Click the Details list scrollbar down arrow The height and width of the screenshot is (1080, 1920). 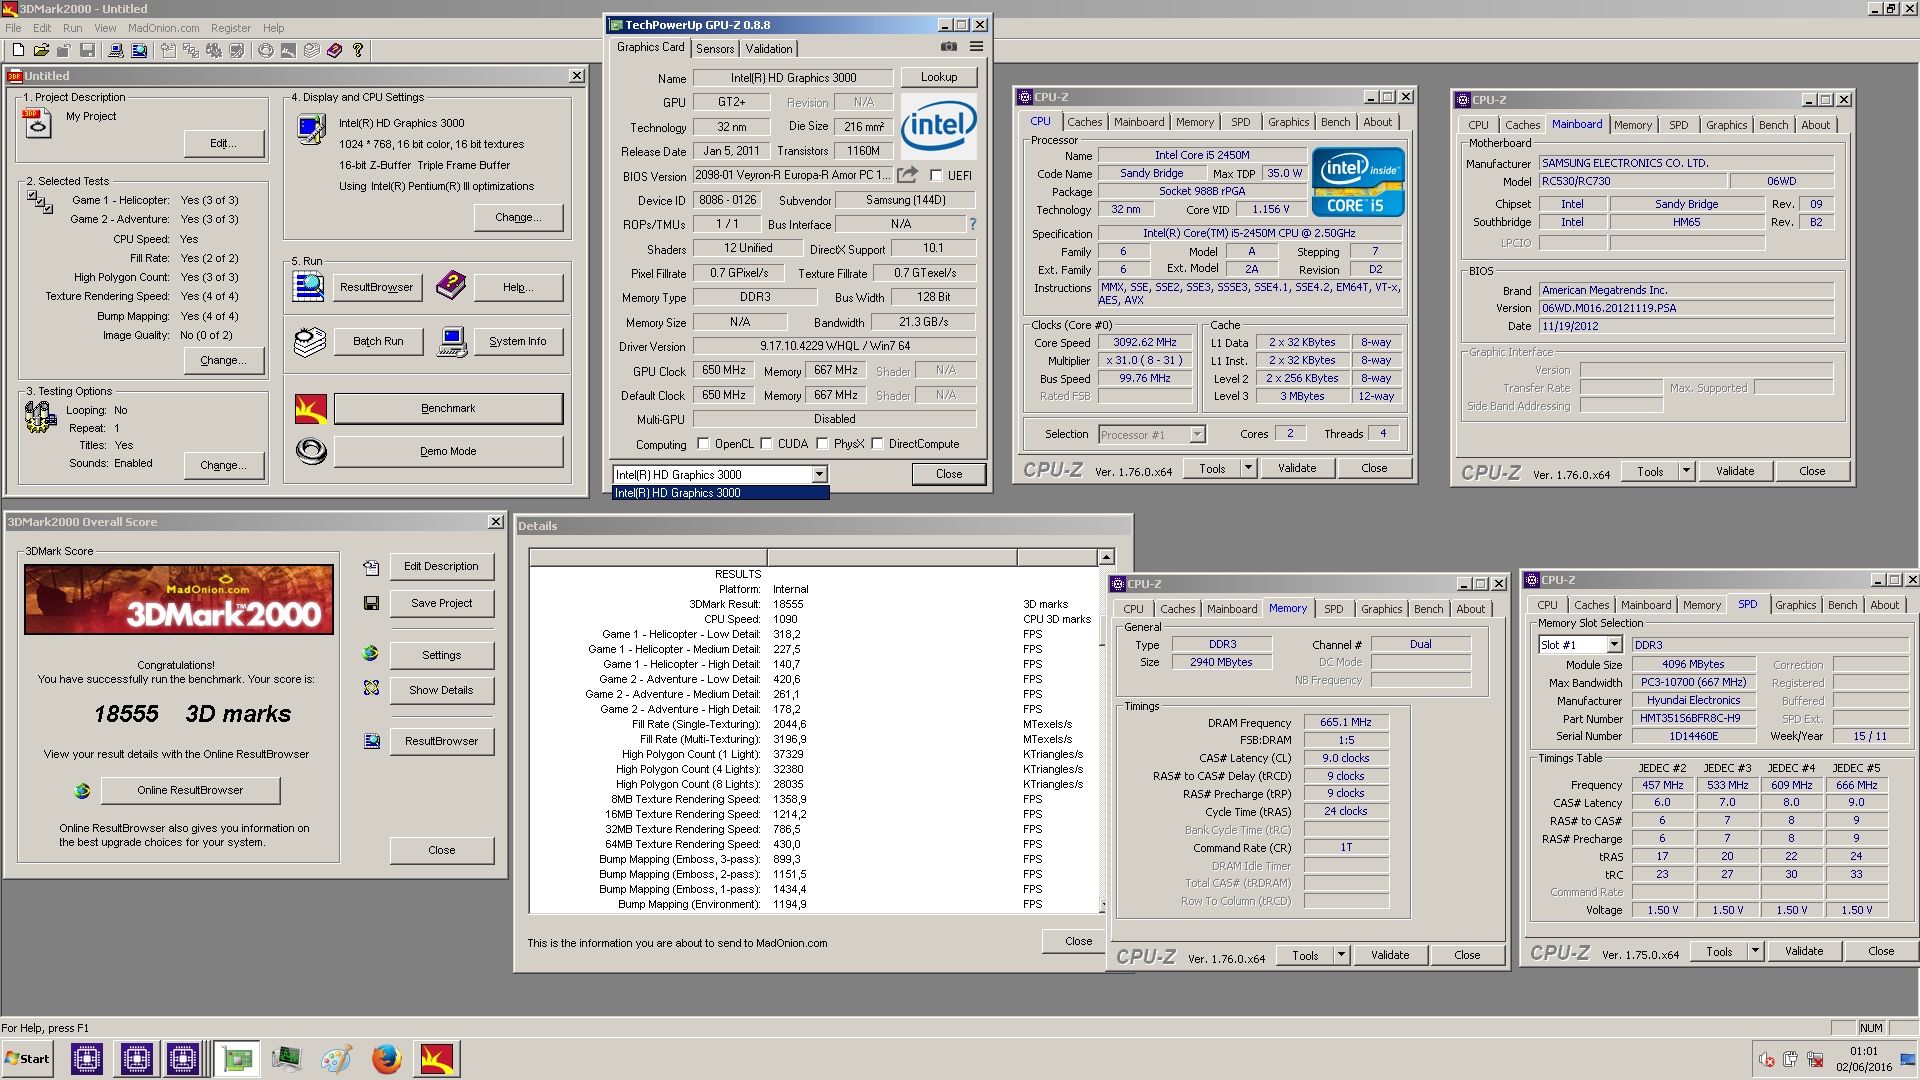click(1104, 905)
